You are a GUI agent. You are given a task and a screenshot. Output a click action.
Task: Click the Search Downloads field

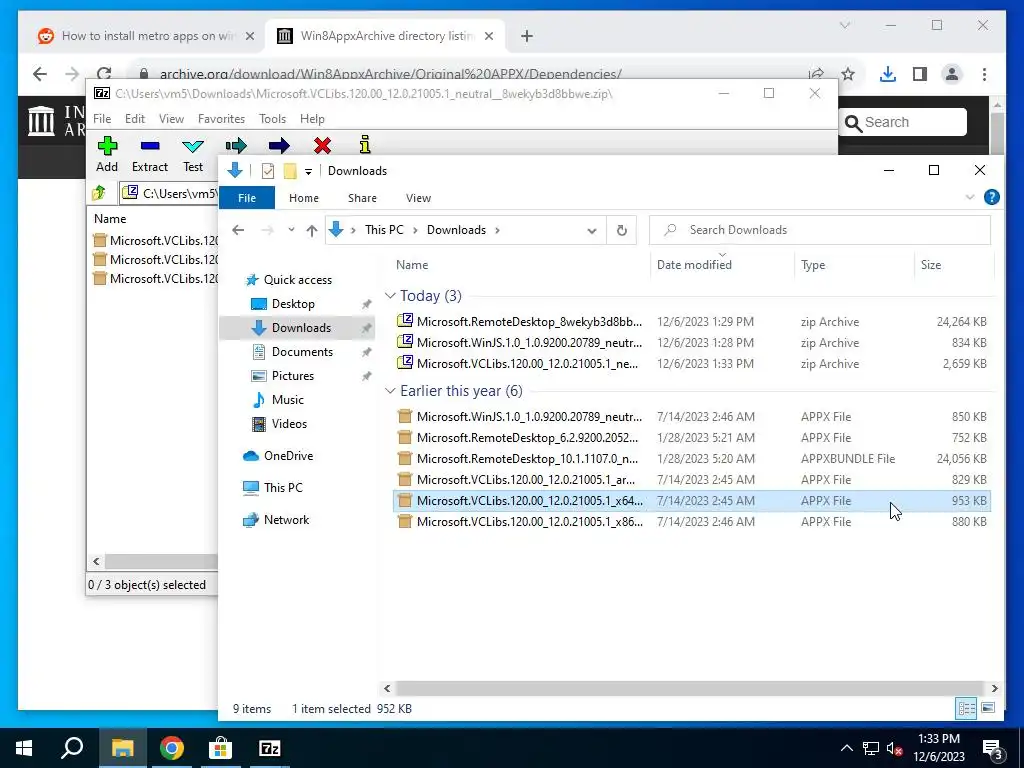point(820,230)
